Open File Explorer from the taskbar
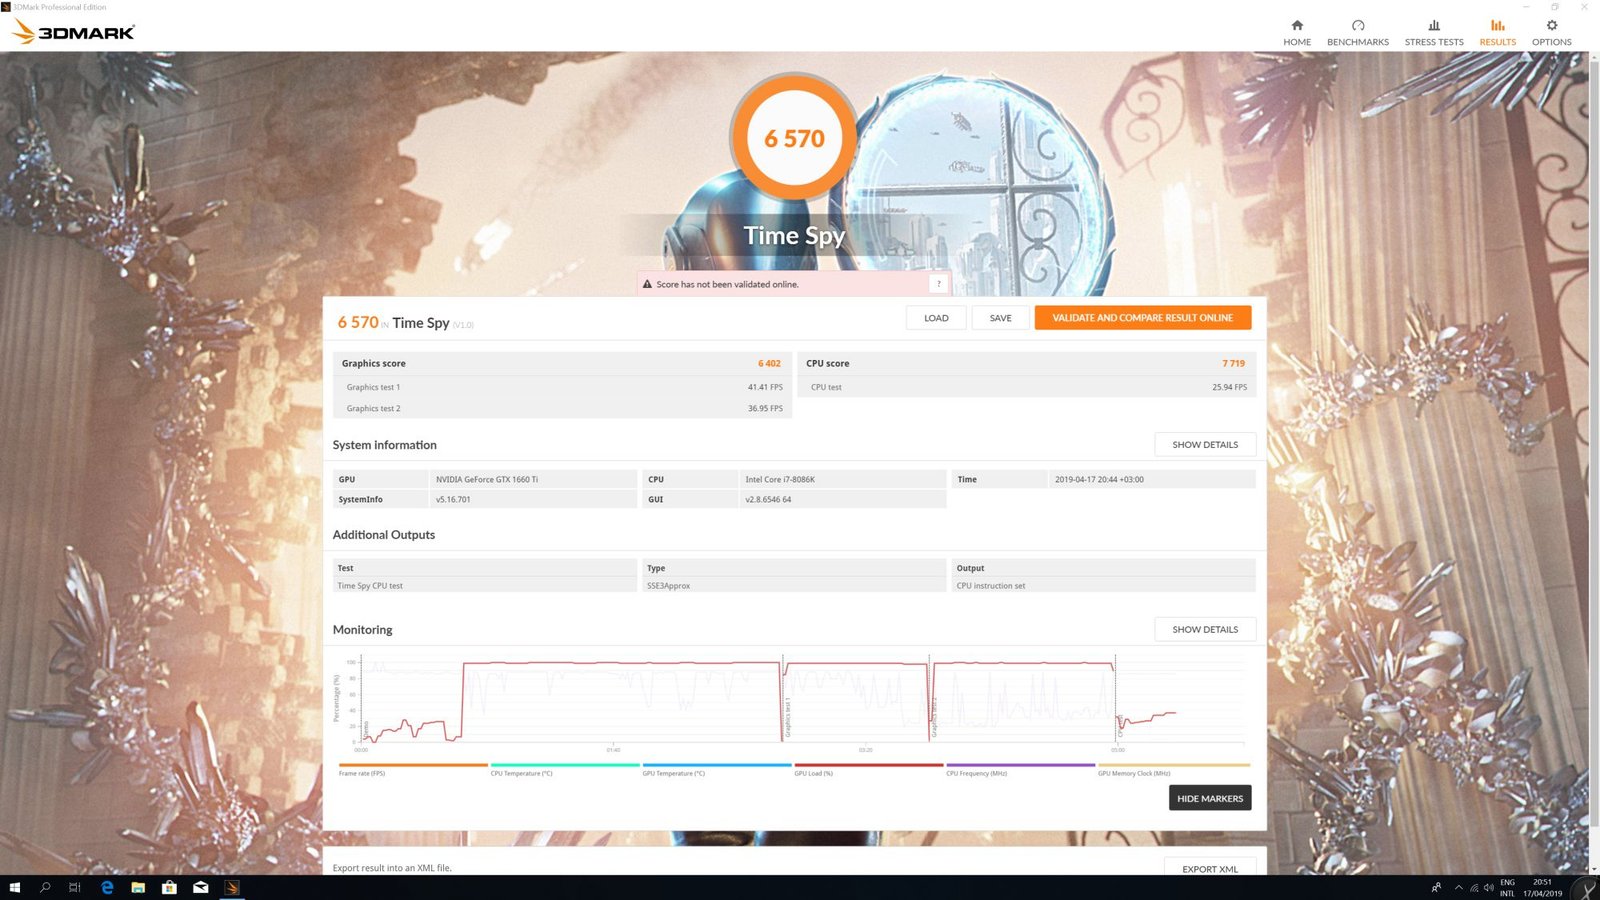The image size is (1600, 900). 138,887
